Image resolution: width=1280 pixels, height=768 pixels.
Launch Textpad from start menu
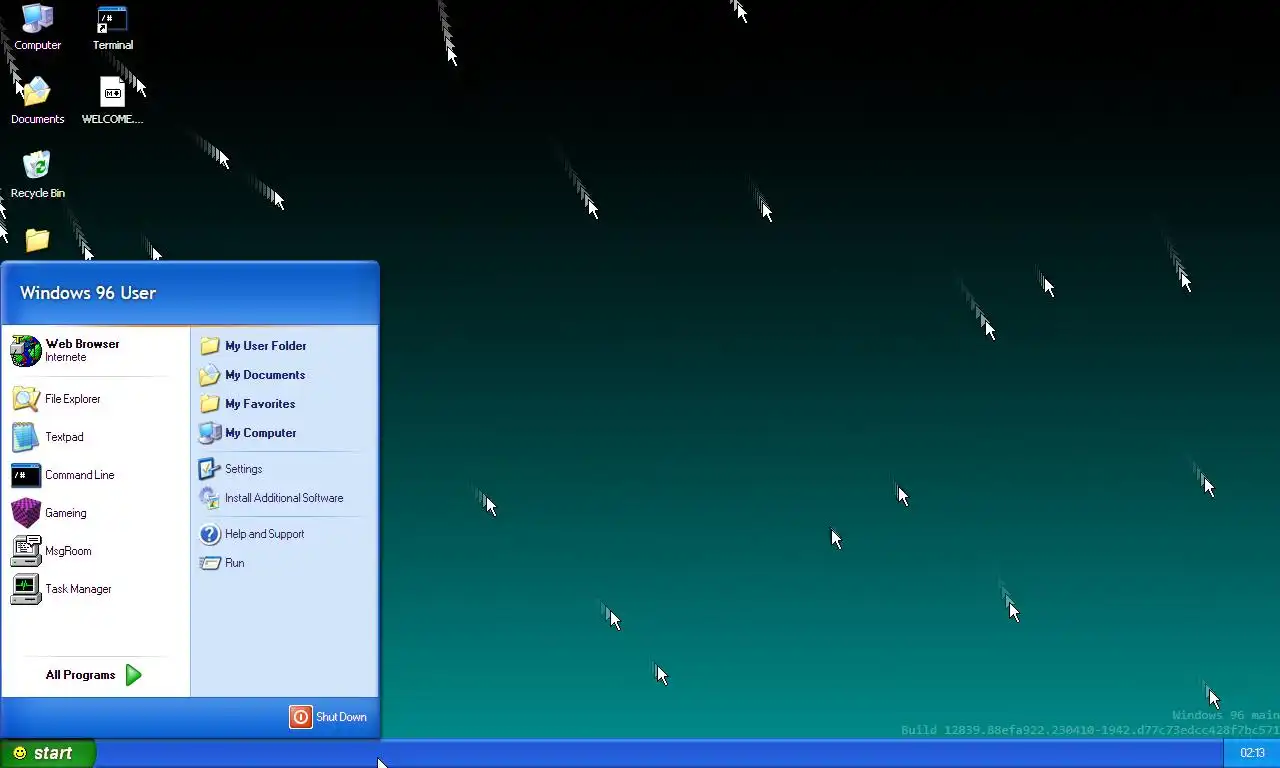[96, 437]
